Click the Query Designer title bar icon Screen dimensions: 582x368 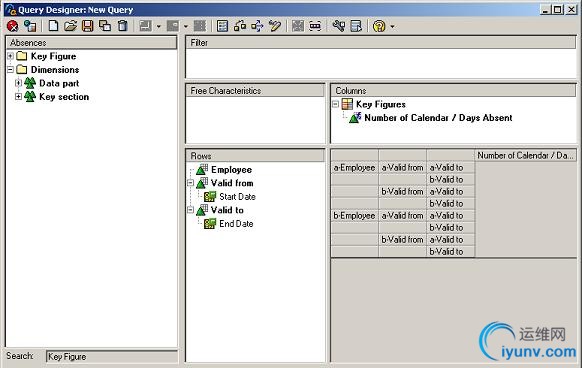[10, 9]
